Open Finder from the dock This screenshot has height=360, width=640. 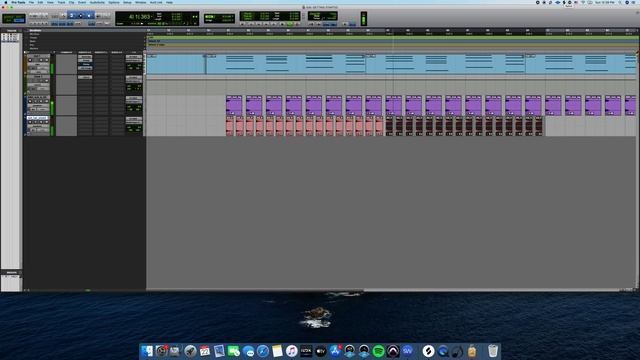tap(147, 351)
